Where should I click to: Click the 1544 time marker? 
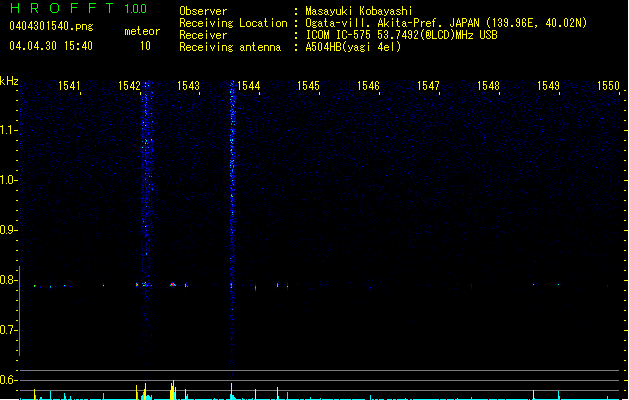(x=249, y=86)
